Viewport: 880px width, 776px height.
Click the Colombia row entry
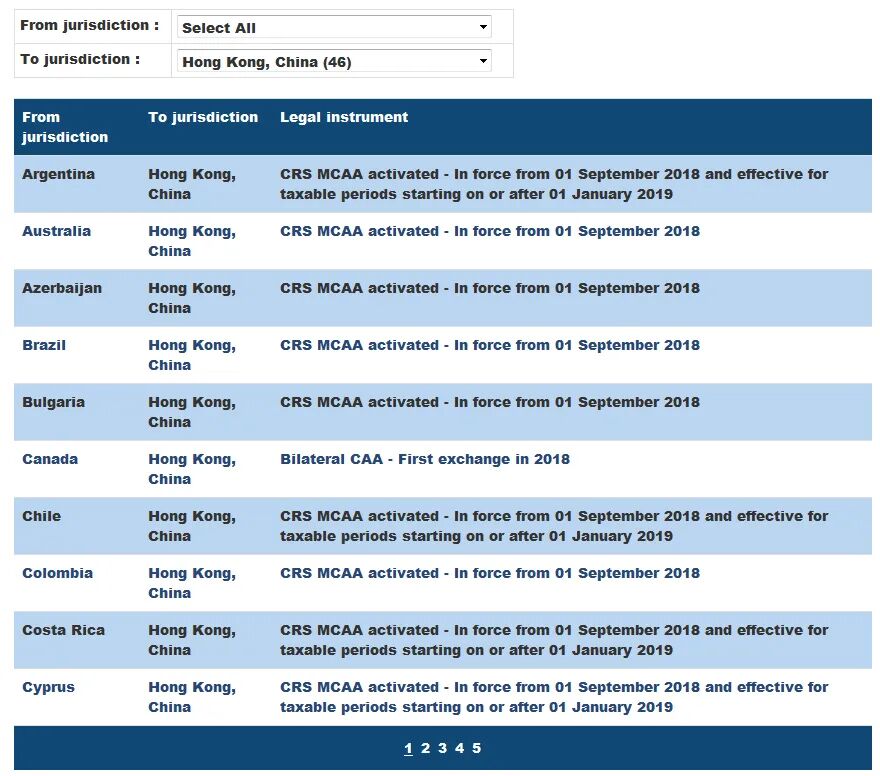pos(57,573)
